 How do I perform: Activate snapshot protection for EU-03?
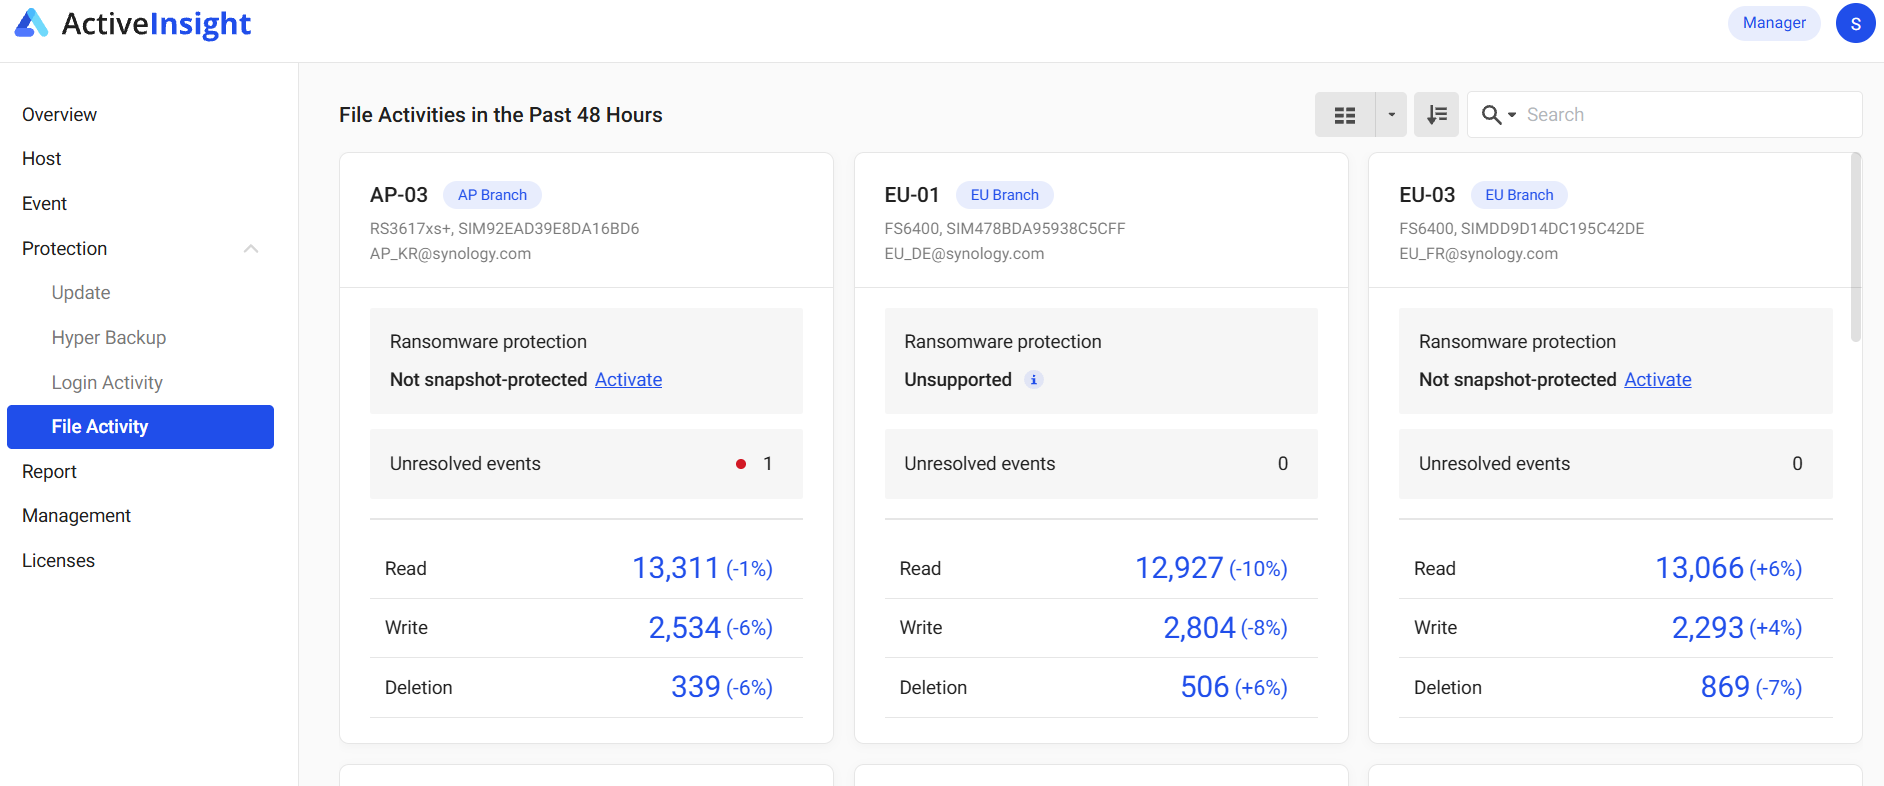click(1657, 380)
